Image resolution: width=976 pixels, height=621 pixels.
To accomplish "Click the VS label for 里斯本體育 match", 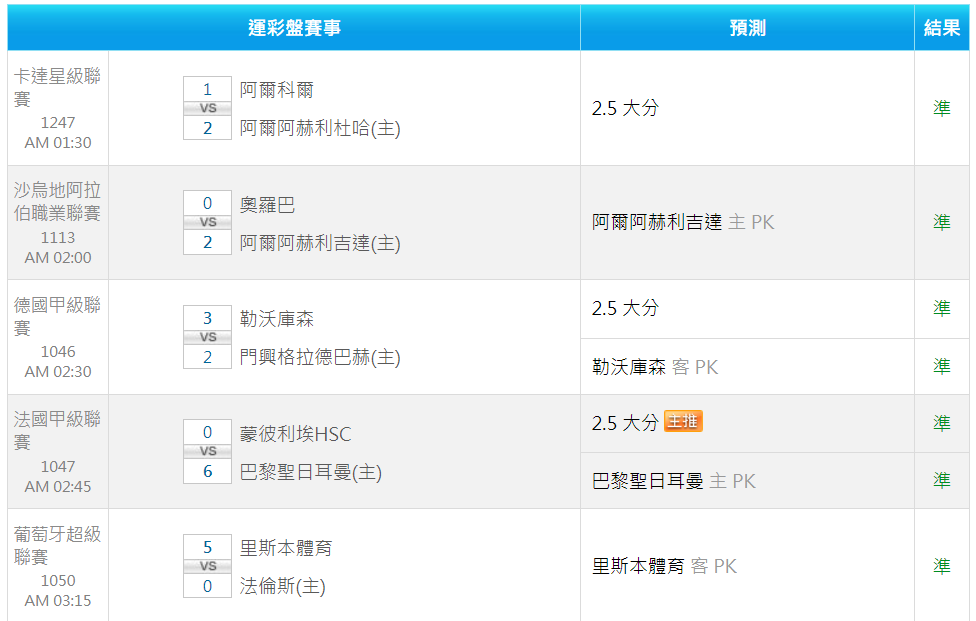I will click(208, 566).
